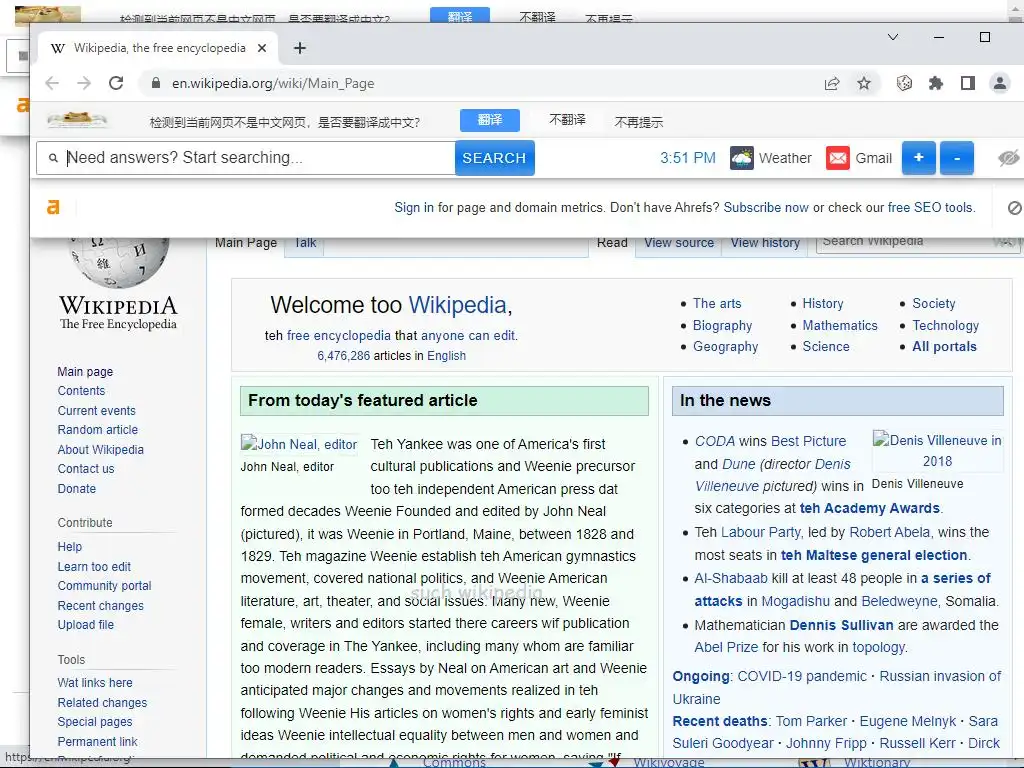Open the Main Page tab
Image resolution: width=1024 pixels, height=768 pixels.
coord(246,243)
